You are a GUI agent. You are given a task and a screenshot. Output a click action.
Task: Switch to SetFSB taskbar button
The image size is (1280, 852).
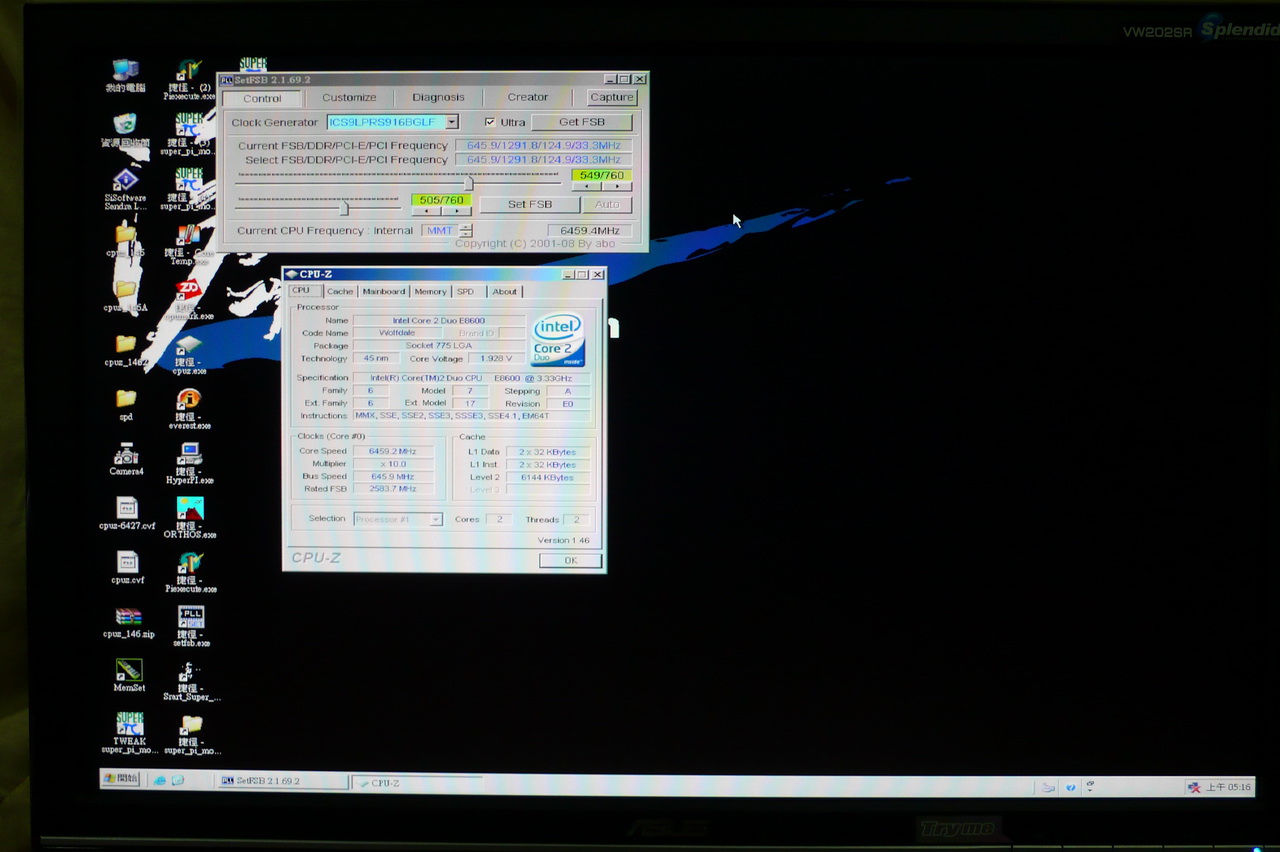pyautogui.click(x=283, y=781)
